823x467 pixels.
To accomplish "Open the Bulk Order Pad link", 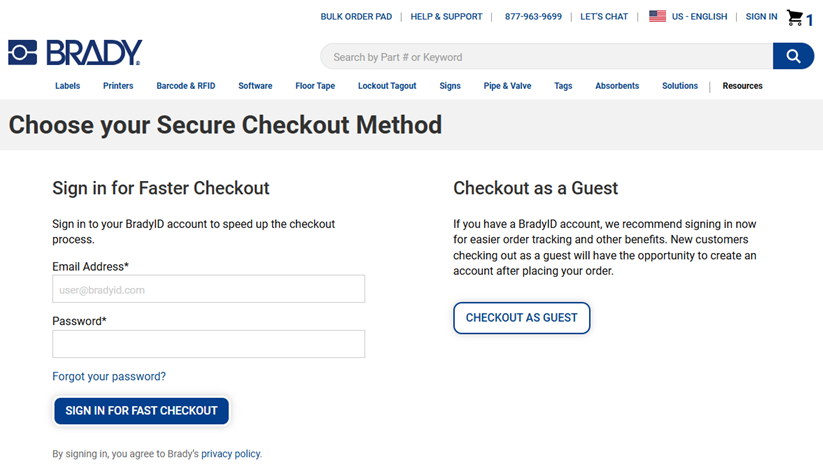I will coord(356,17).
